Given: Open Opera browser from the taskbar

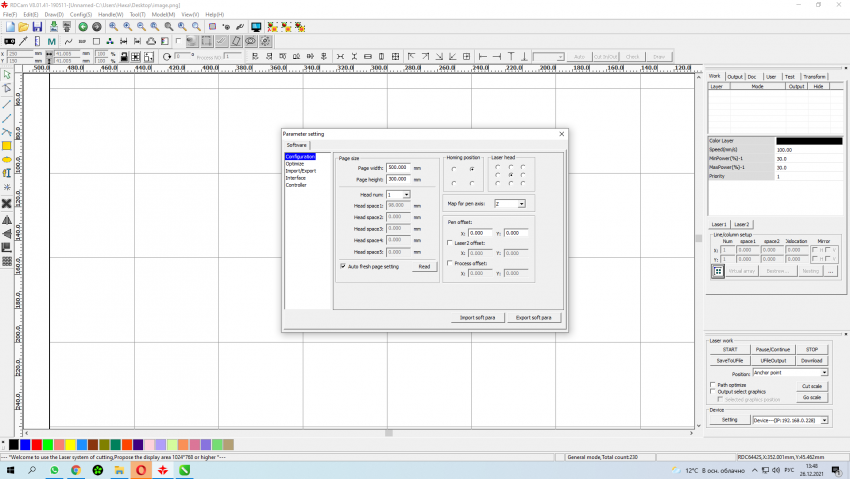Looking at the screenshot, I should [x=140, y=469].
